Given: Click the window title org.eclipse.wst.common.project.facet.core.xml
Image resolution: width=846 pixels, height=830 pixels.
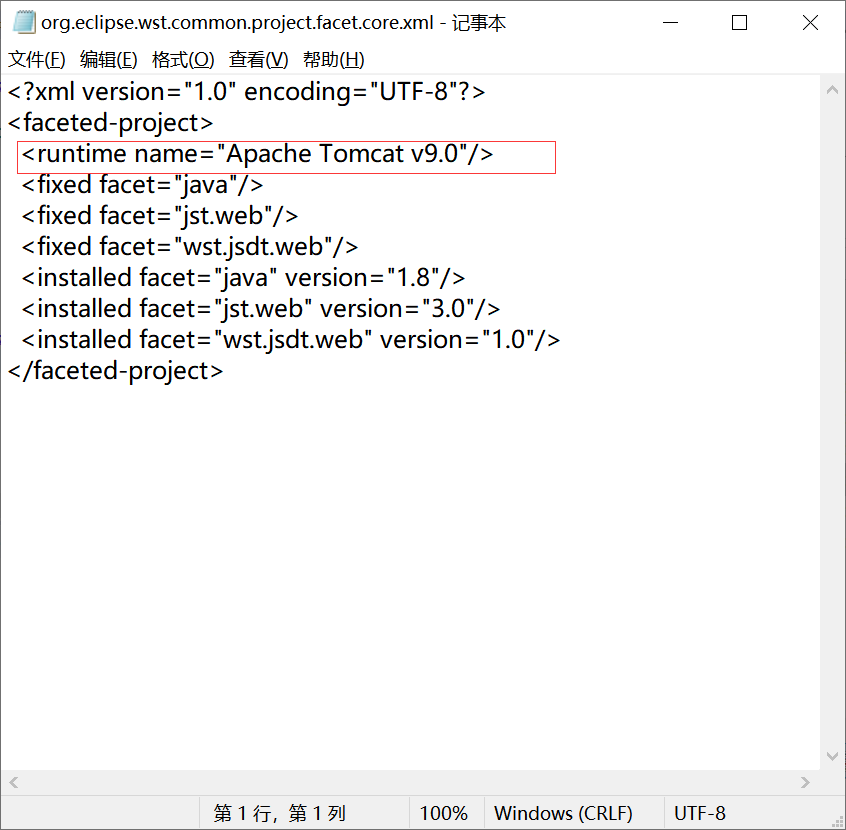Looking at the screenshot, I should pos(237,23).
